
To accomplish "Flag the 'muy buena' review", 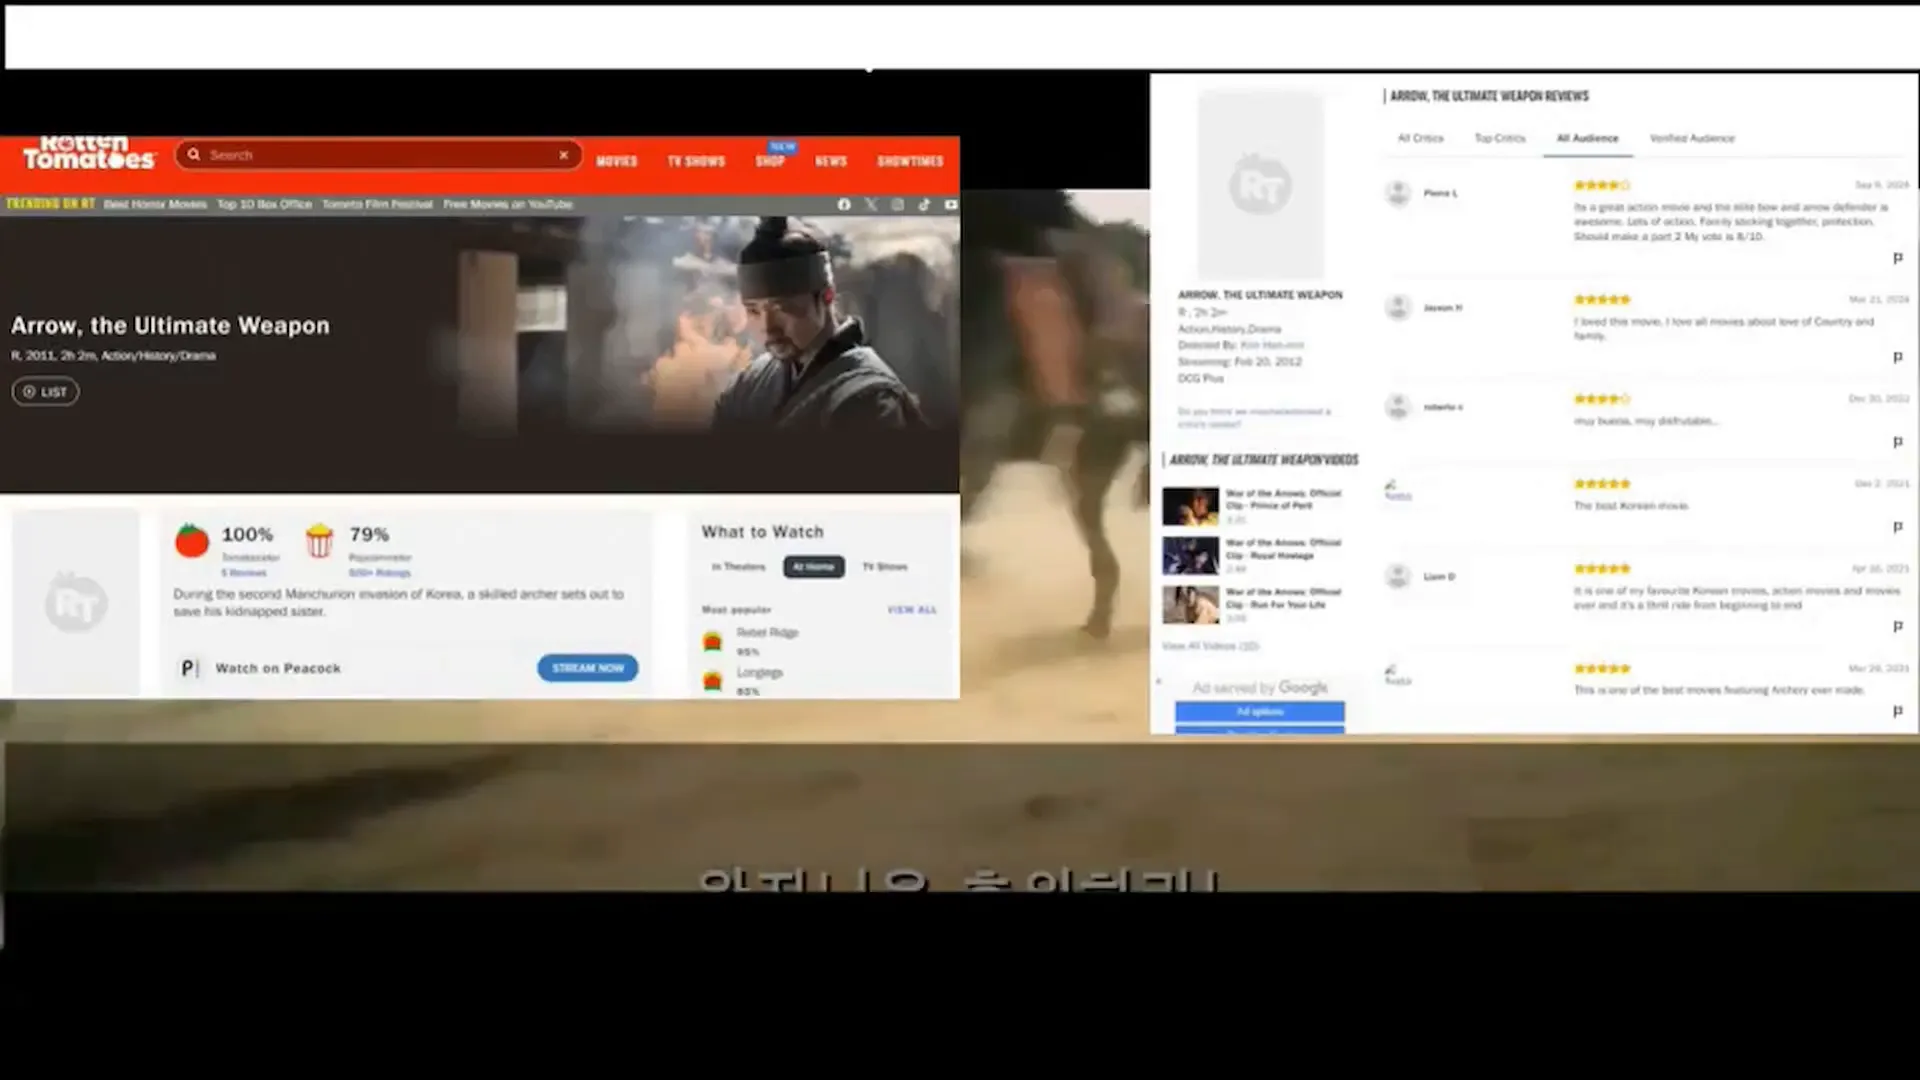I will [1897, 442].
